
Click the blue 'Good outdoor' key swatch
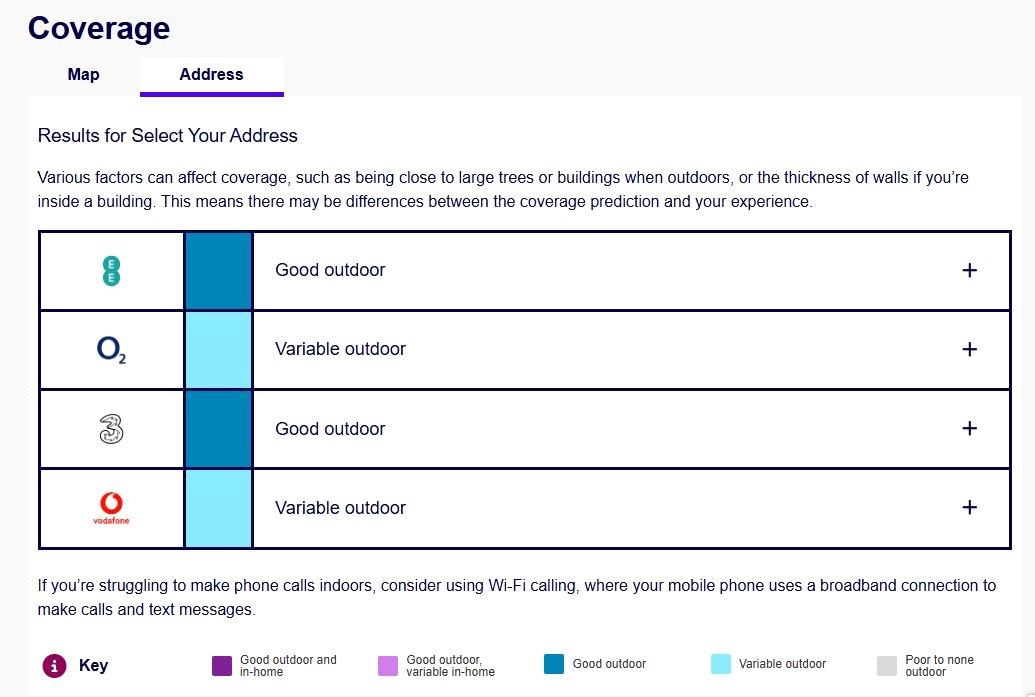click(x=554, y=664)
